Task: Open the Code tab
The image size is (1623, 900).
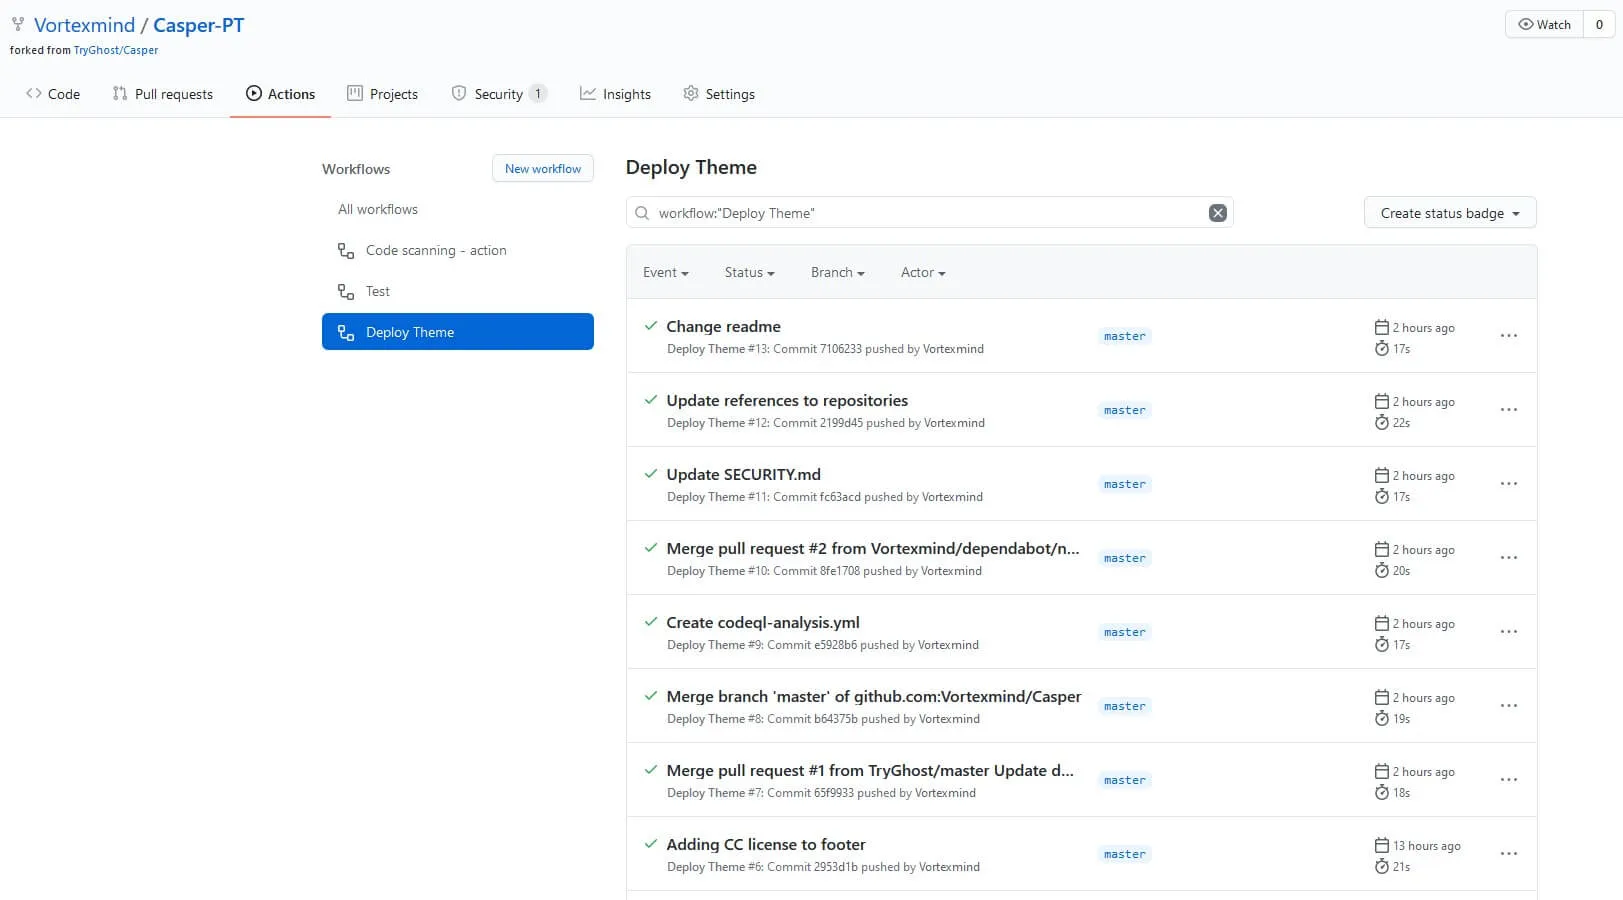Action: 53,94
